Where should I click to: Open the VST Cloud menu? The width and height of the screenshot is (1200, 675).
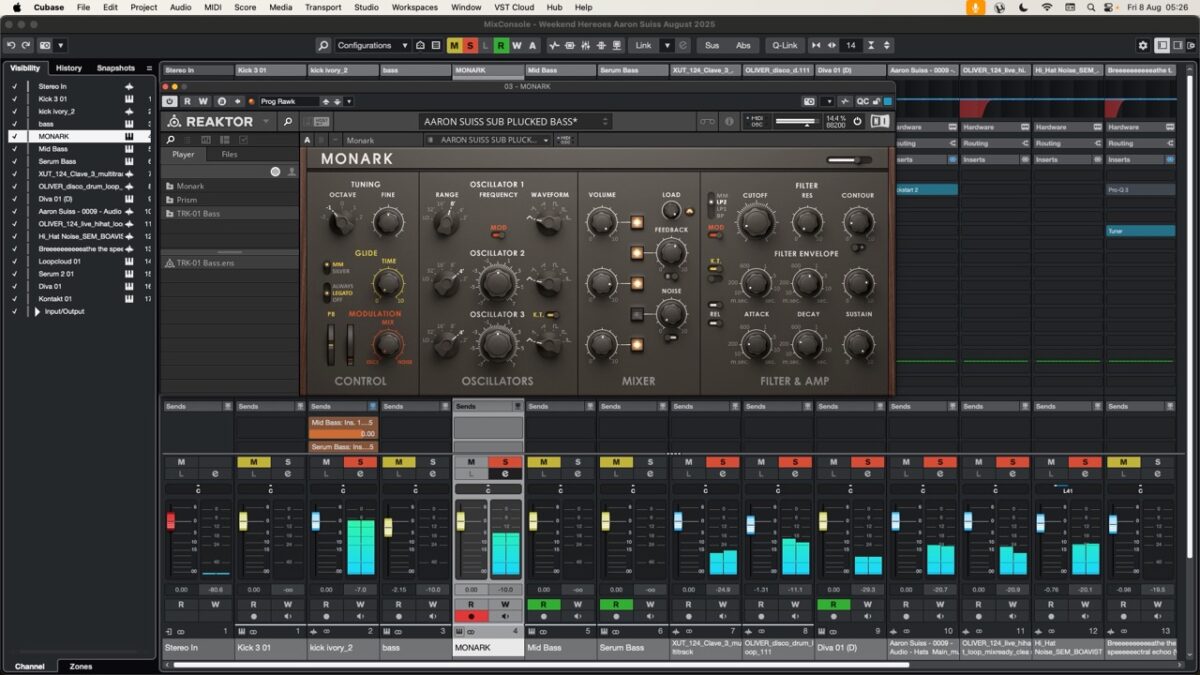[x=512, y=7]
